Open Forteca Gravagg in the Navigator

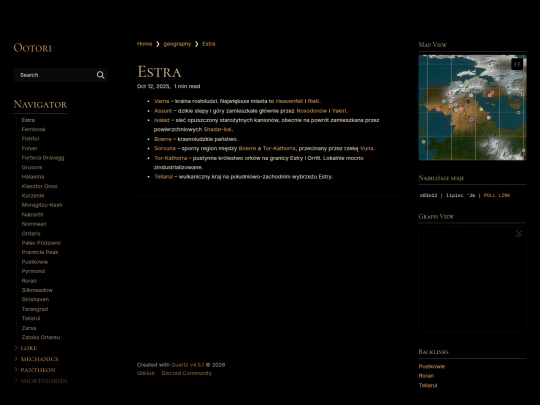(43, 157)
